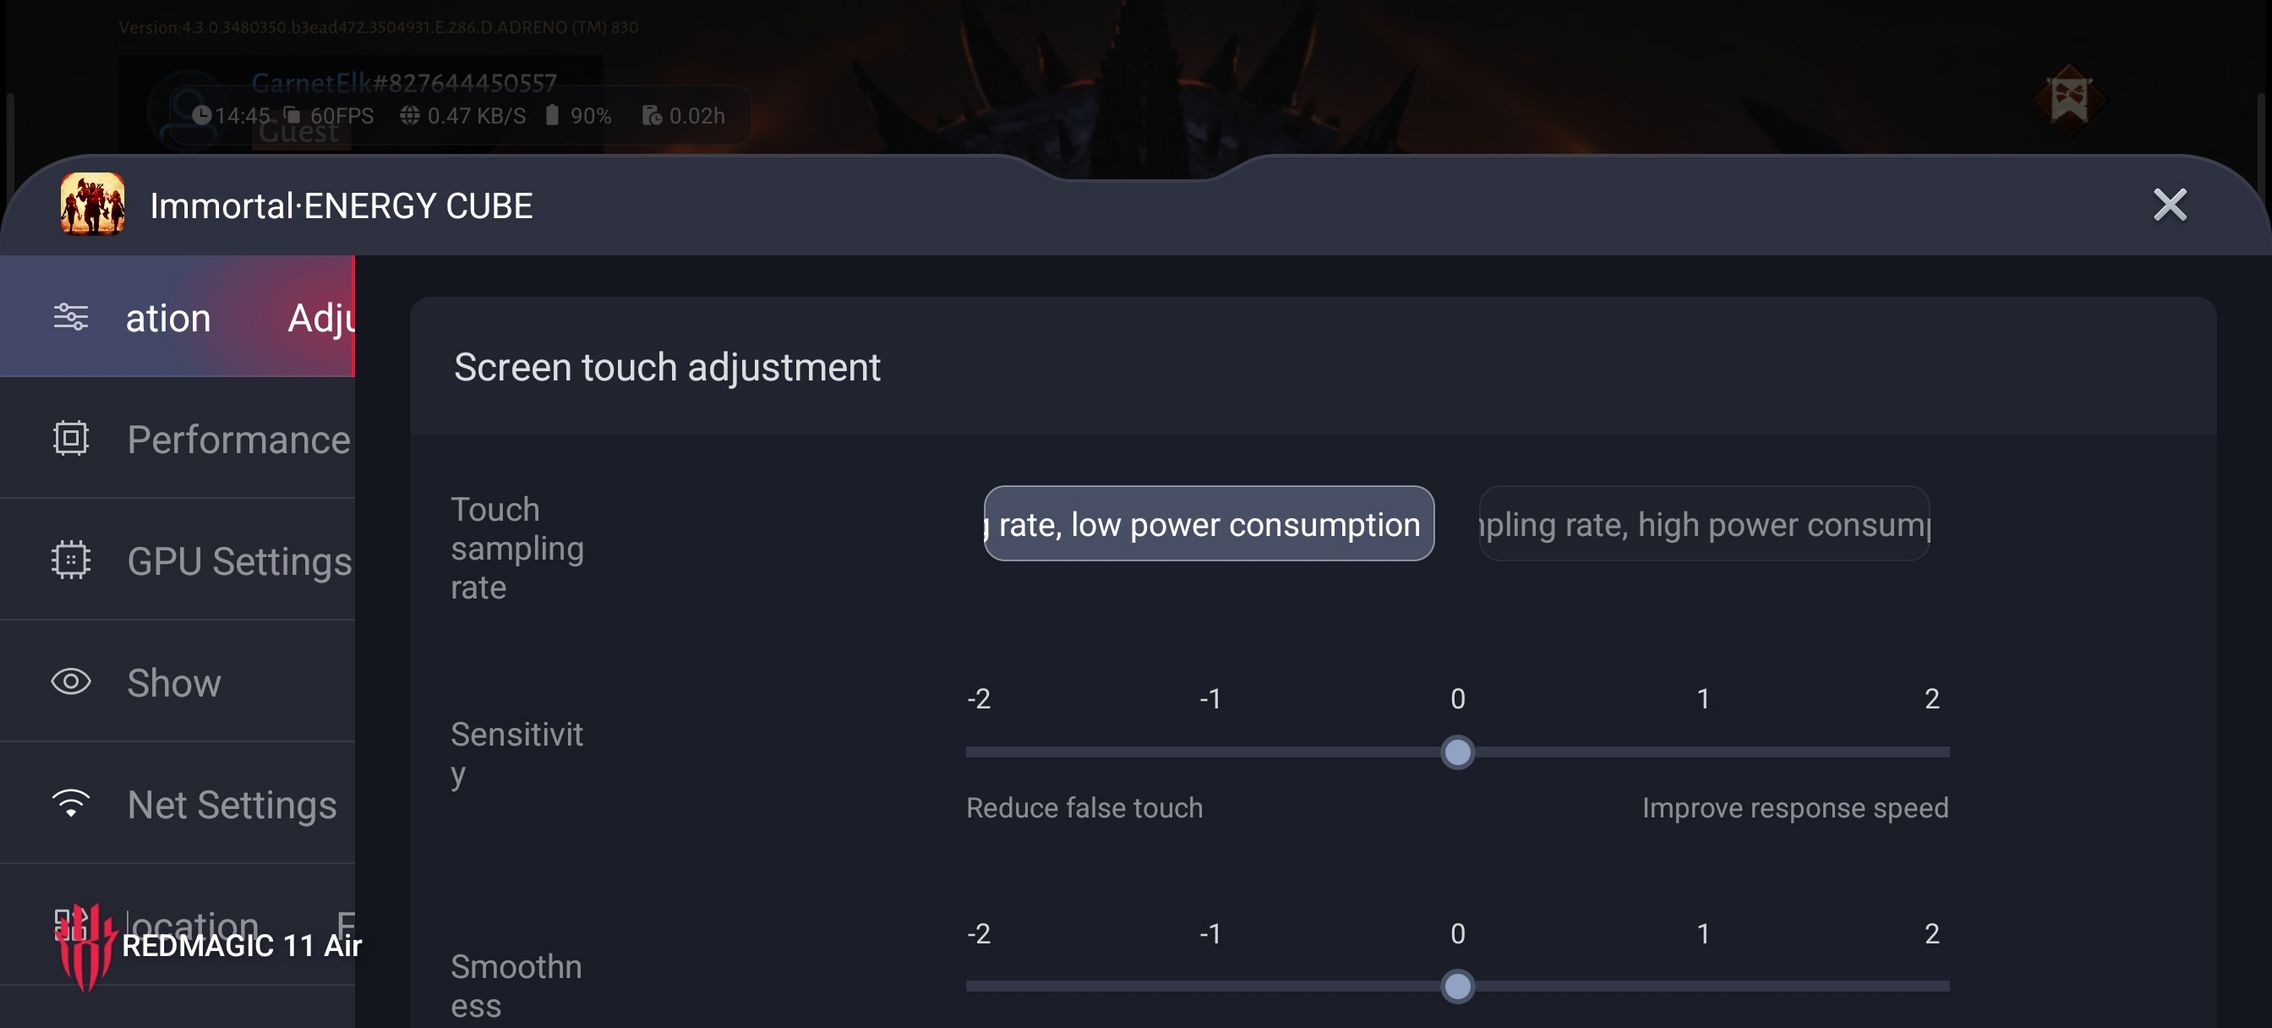Open the Show settings tab
This screenshot has height=1028, width=2272.
click(174, 683)
